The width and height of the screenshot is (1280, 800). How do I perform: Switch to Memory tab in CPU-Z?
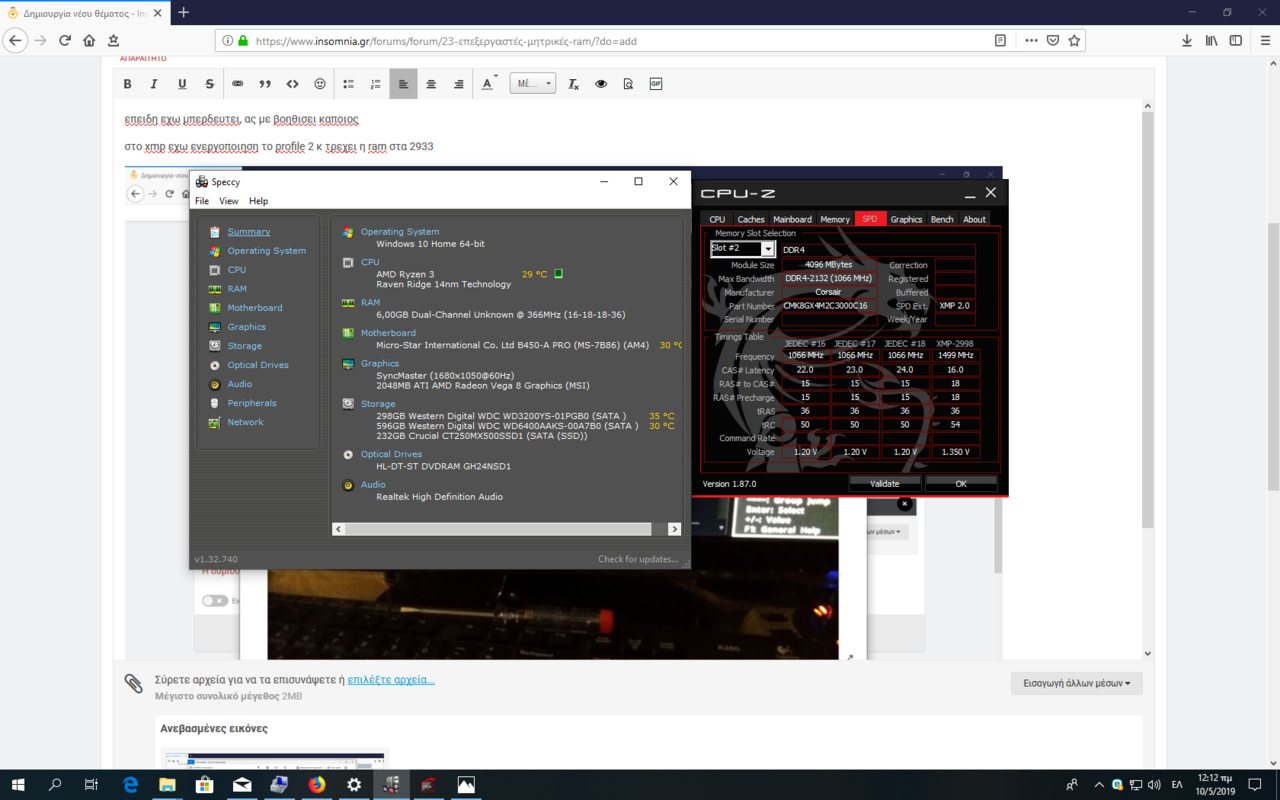[x=835, y=219]
